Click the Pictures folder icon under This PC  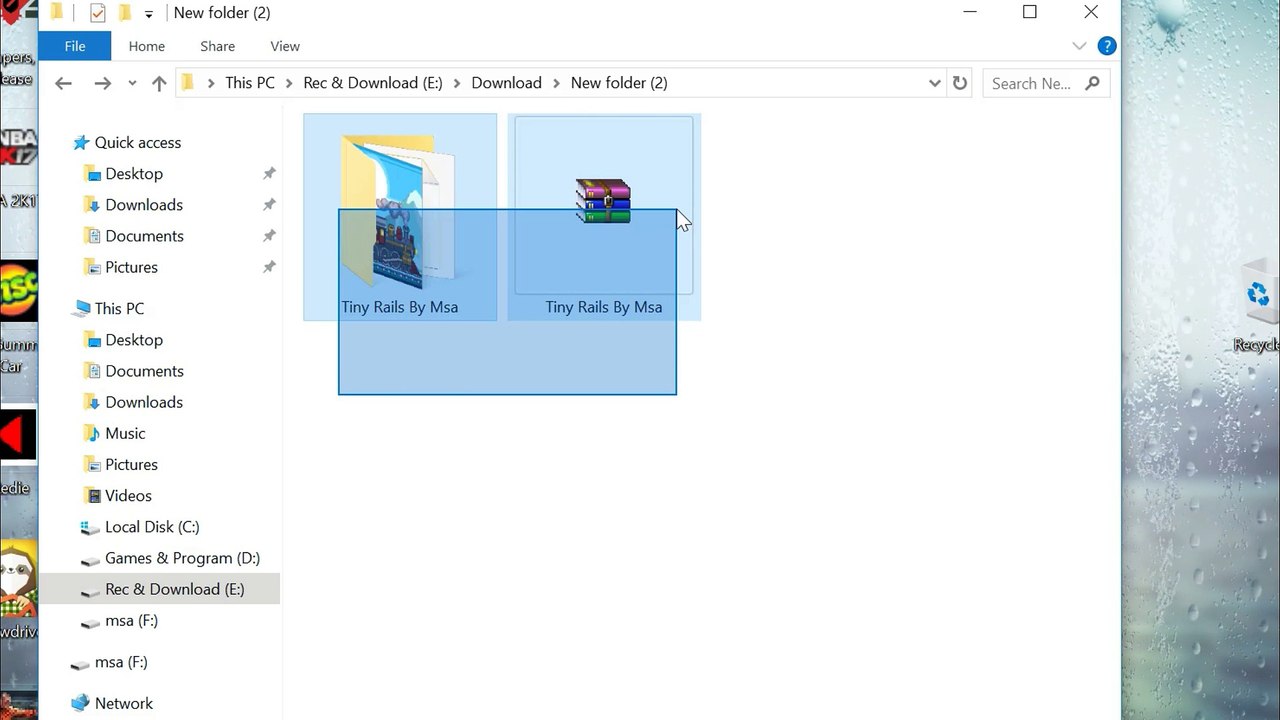[x=92, y=464]
